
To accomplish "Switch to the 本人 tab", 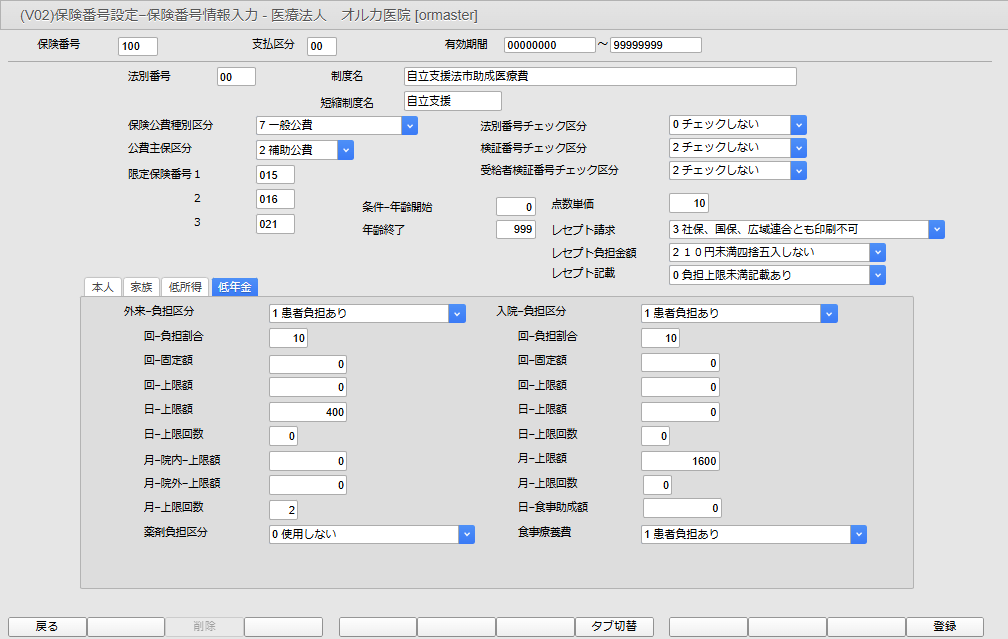I will point(102,287).
